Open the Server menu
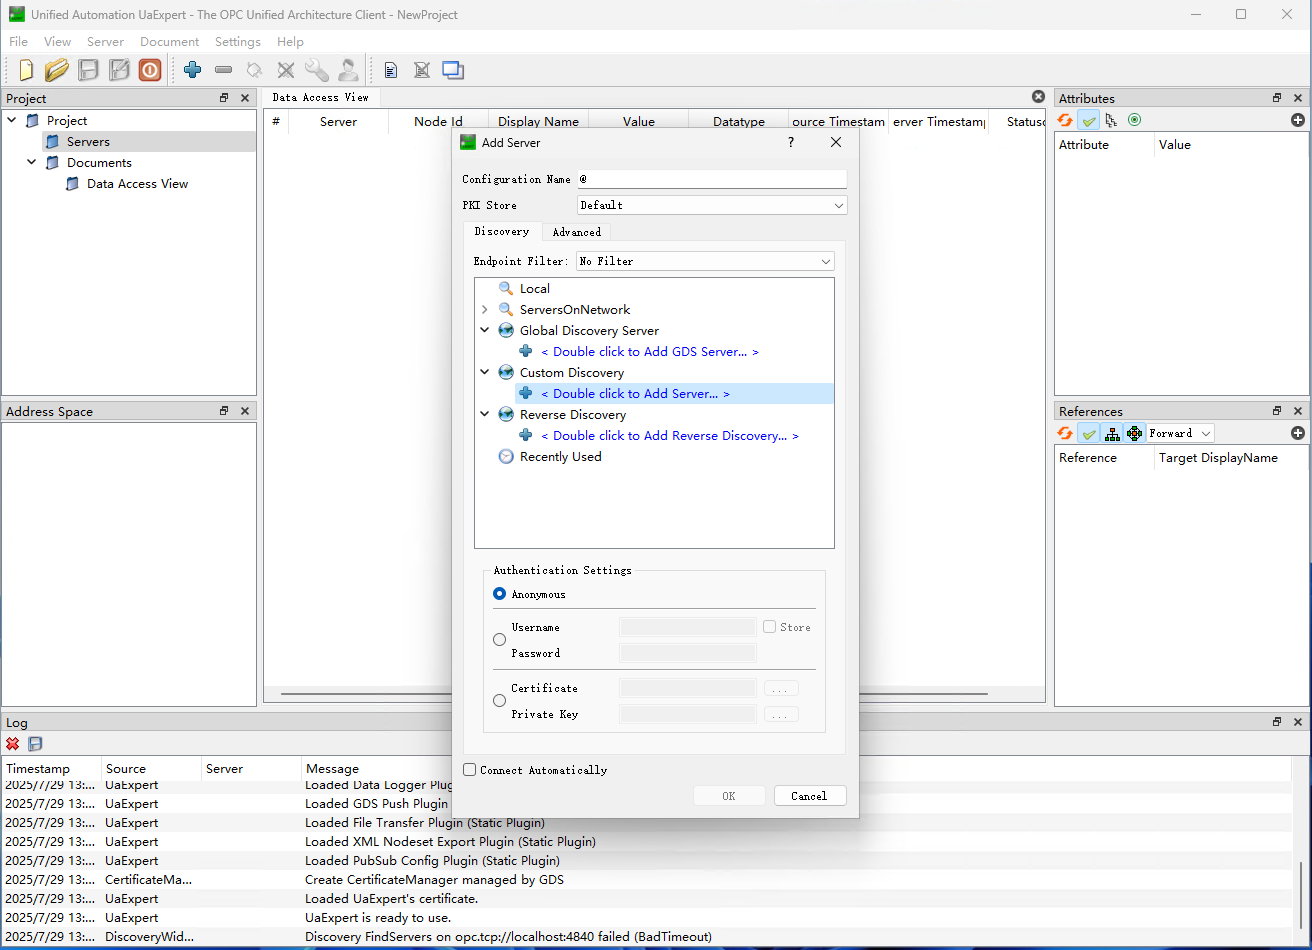This screenshot has width=1312, height=950. click(105, 42)
